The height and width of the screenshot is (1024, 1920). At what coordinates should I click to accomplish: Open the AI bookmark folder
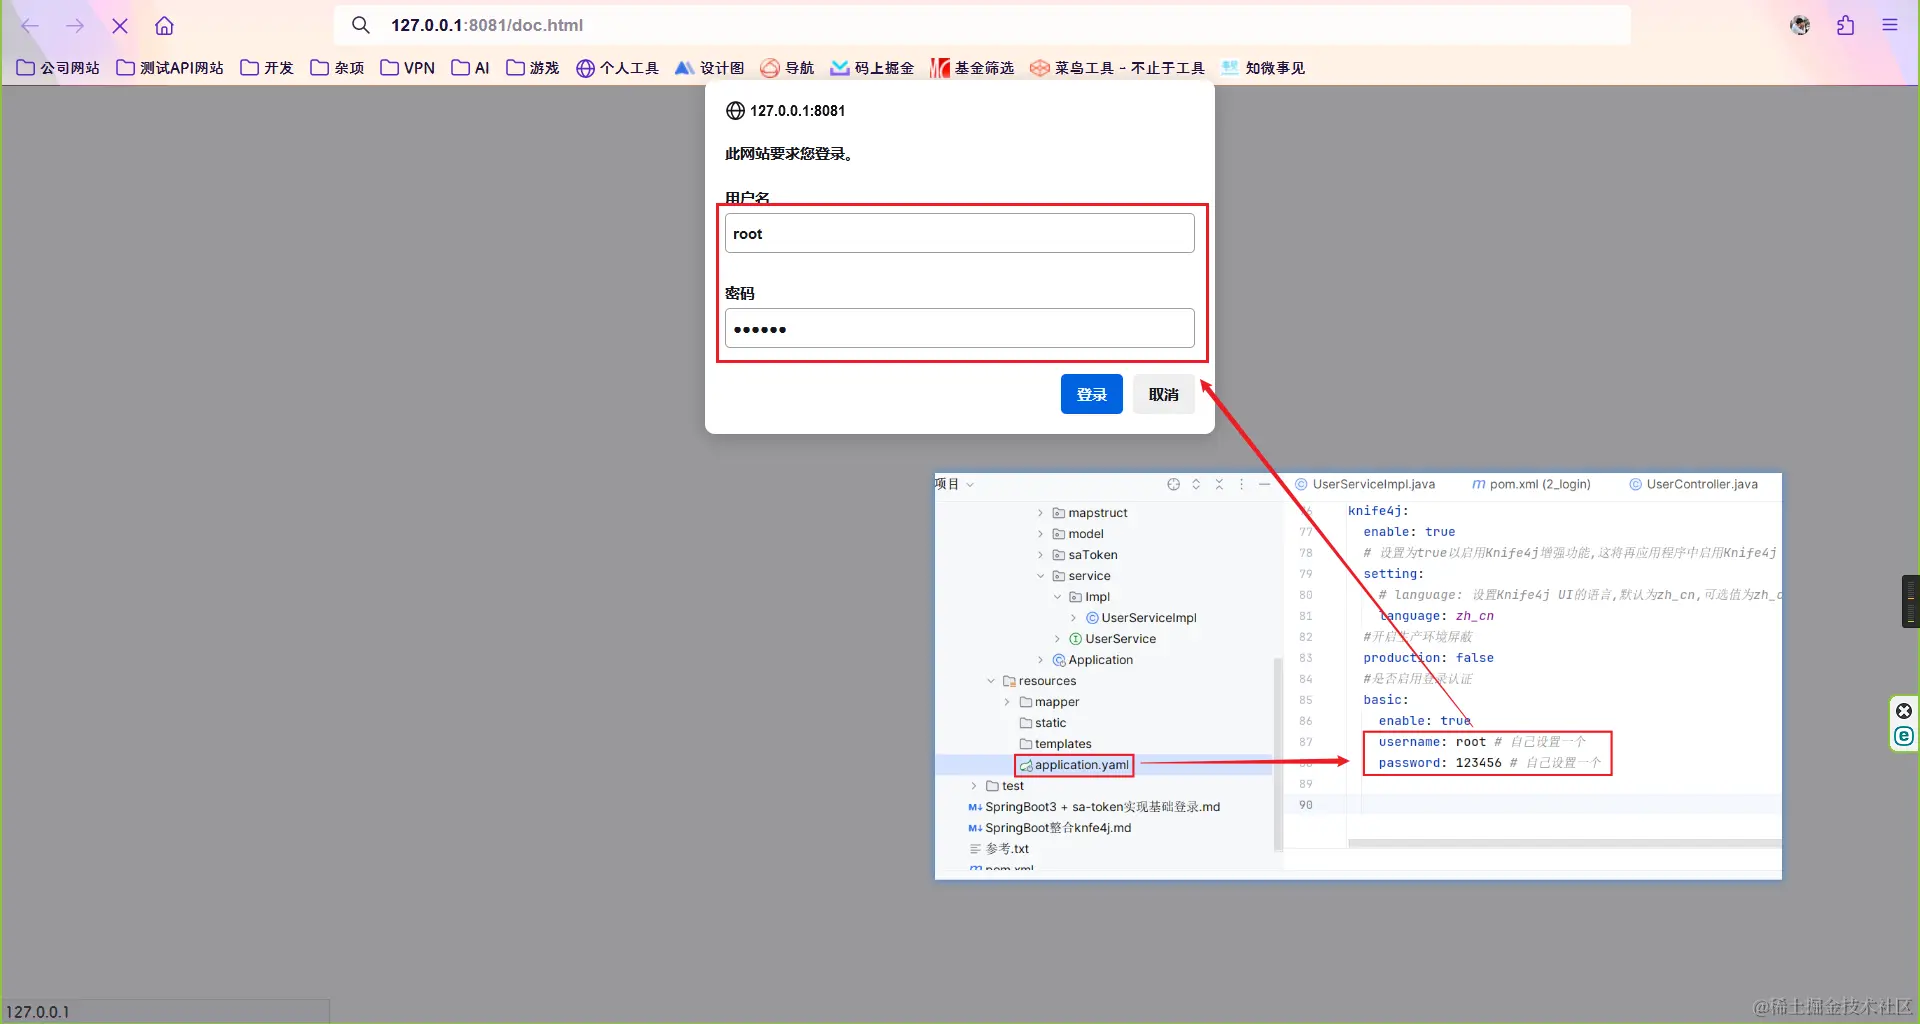click(470, 68)
